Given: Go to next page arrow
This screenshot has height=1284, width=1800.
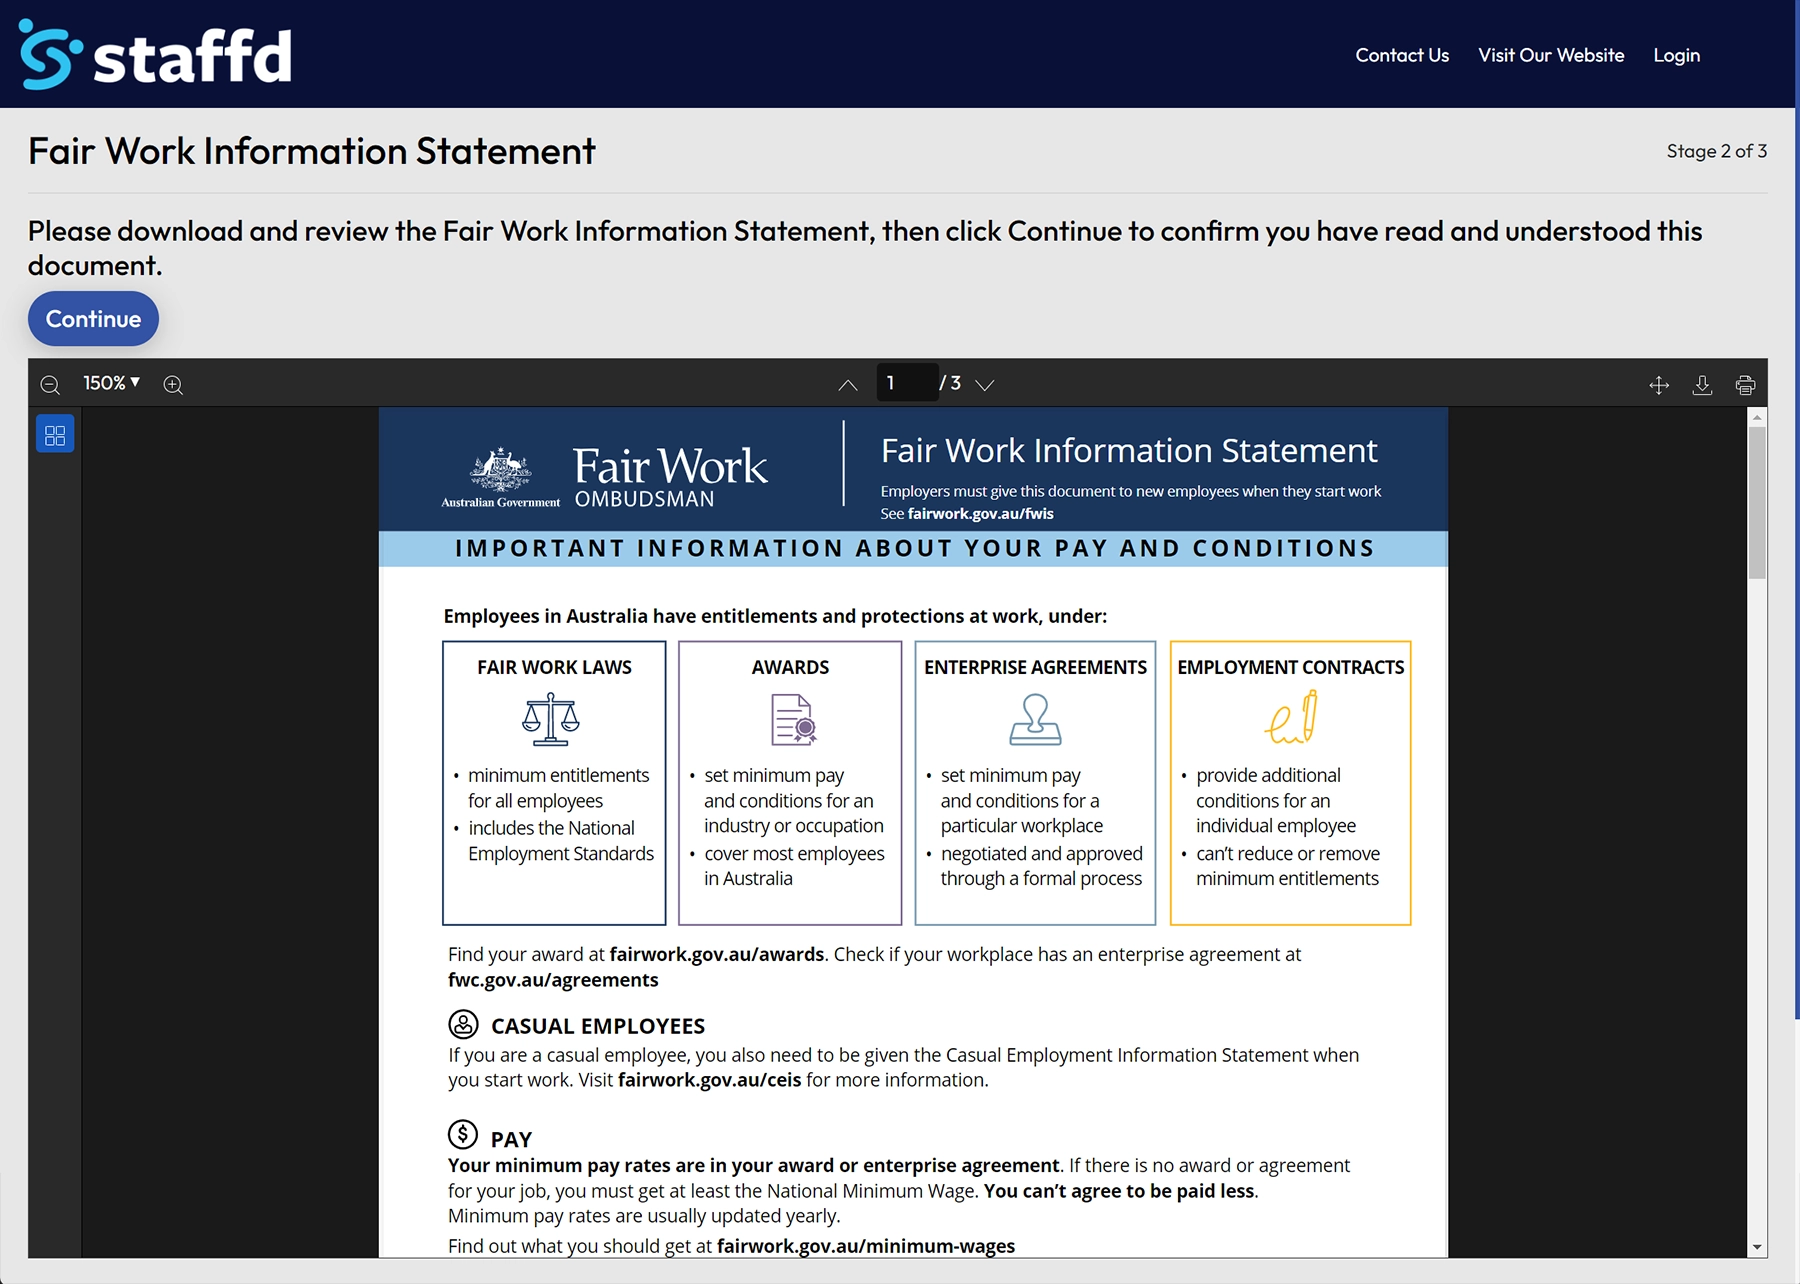Looking at the screenshot, I should pos(985,384).
